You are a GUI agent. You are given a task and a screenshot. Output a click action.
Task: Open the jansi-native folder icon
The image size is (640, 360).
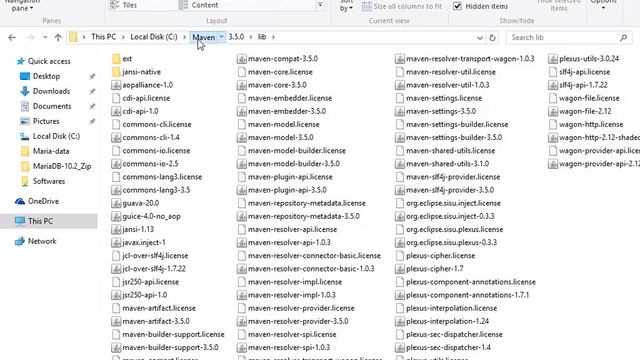pos(116,72)
